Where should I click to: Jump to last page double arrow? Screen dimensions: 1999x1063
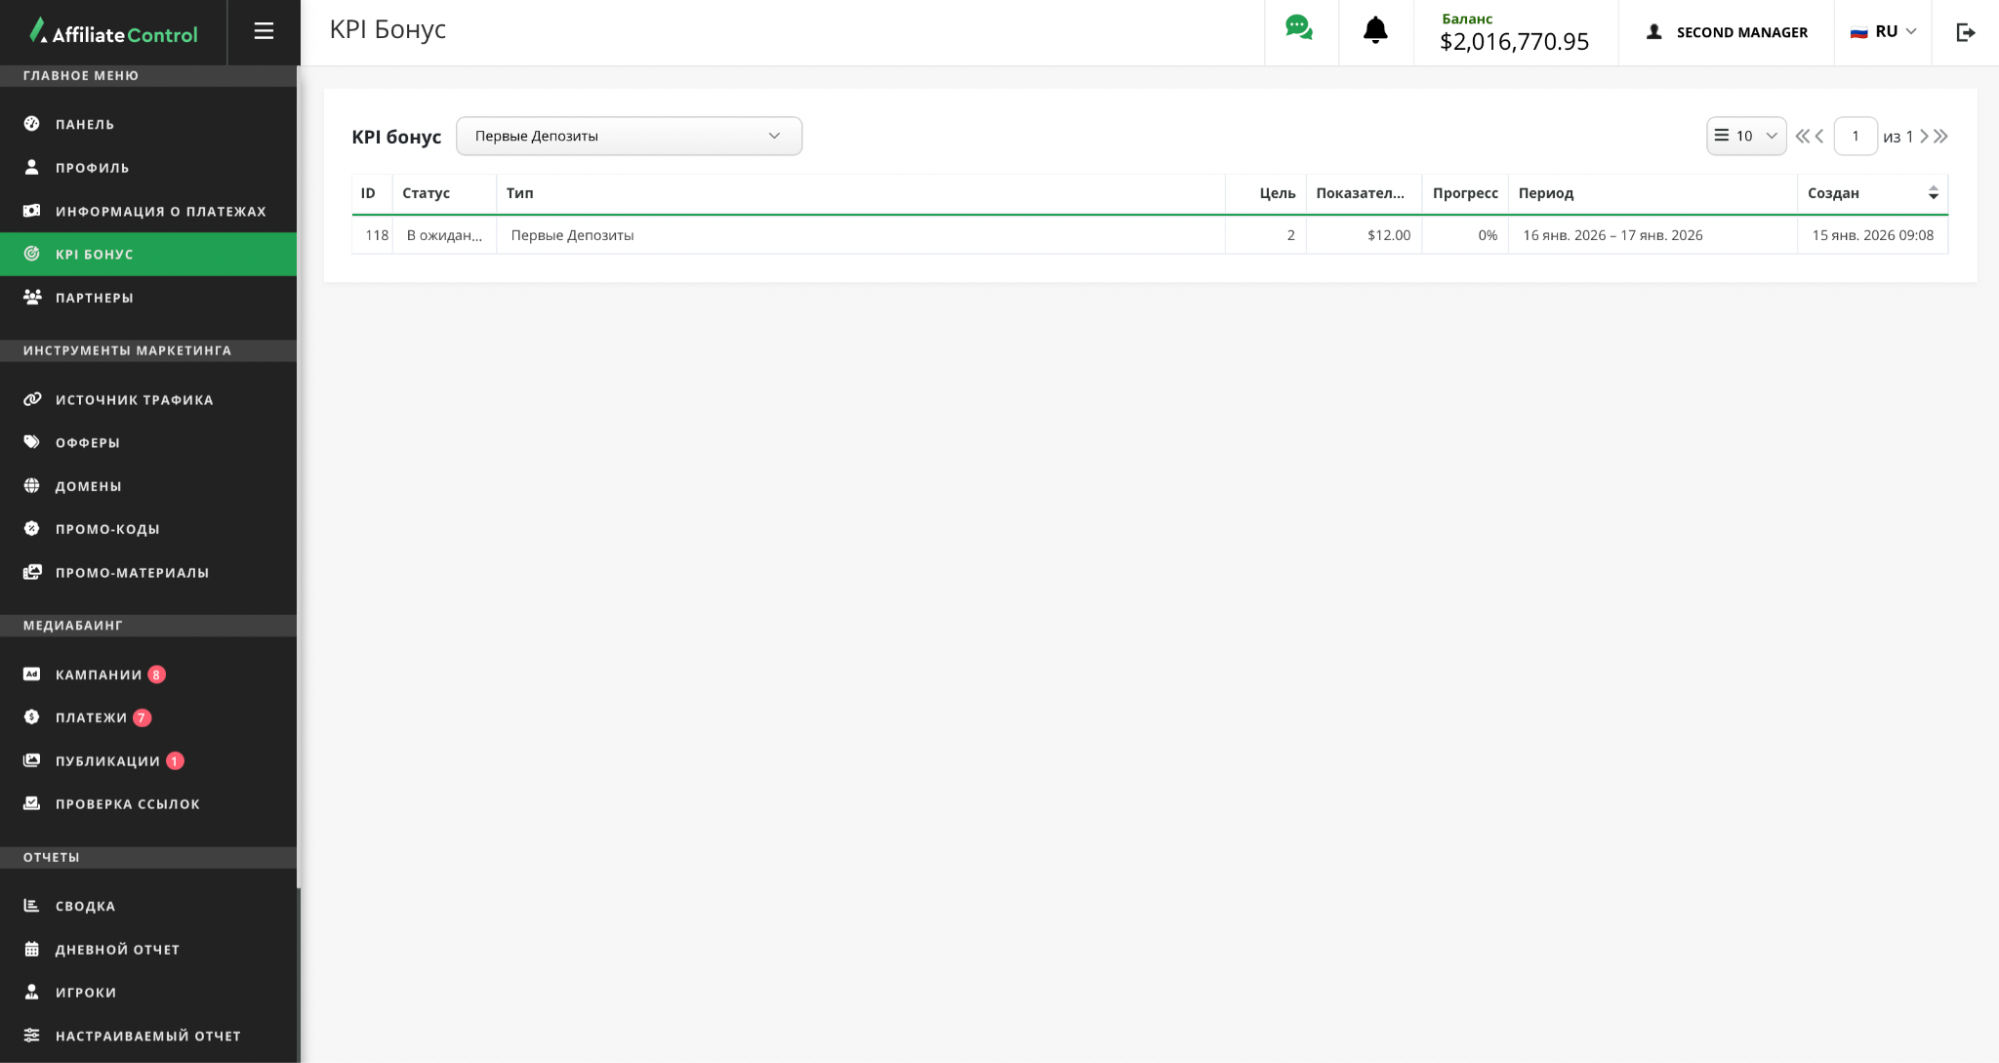point(1941,136)
